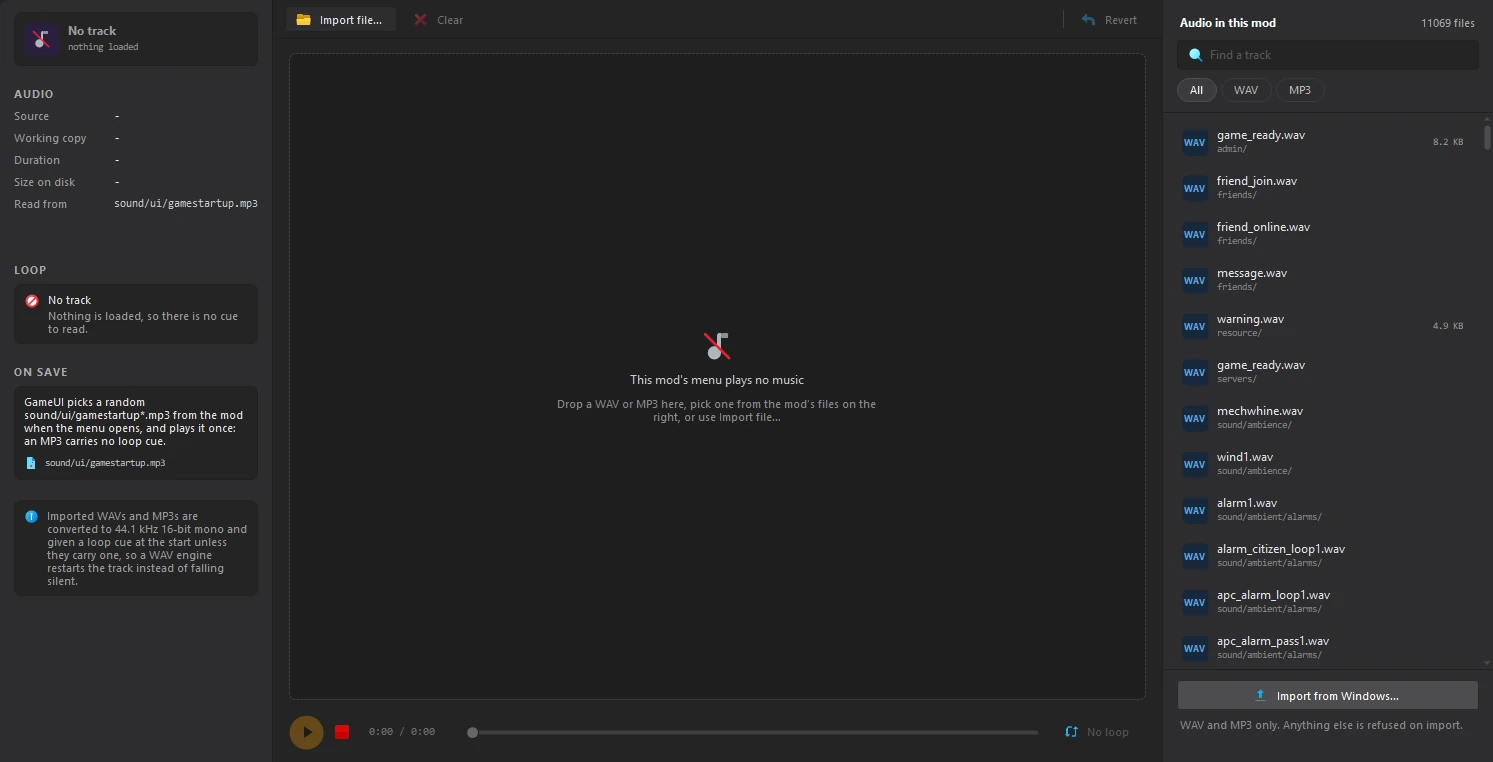
Task: Focus the Find a track search field
Action: (1328, 55)
